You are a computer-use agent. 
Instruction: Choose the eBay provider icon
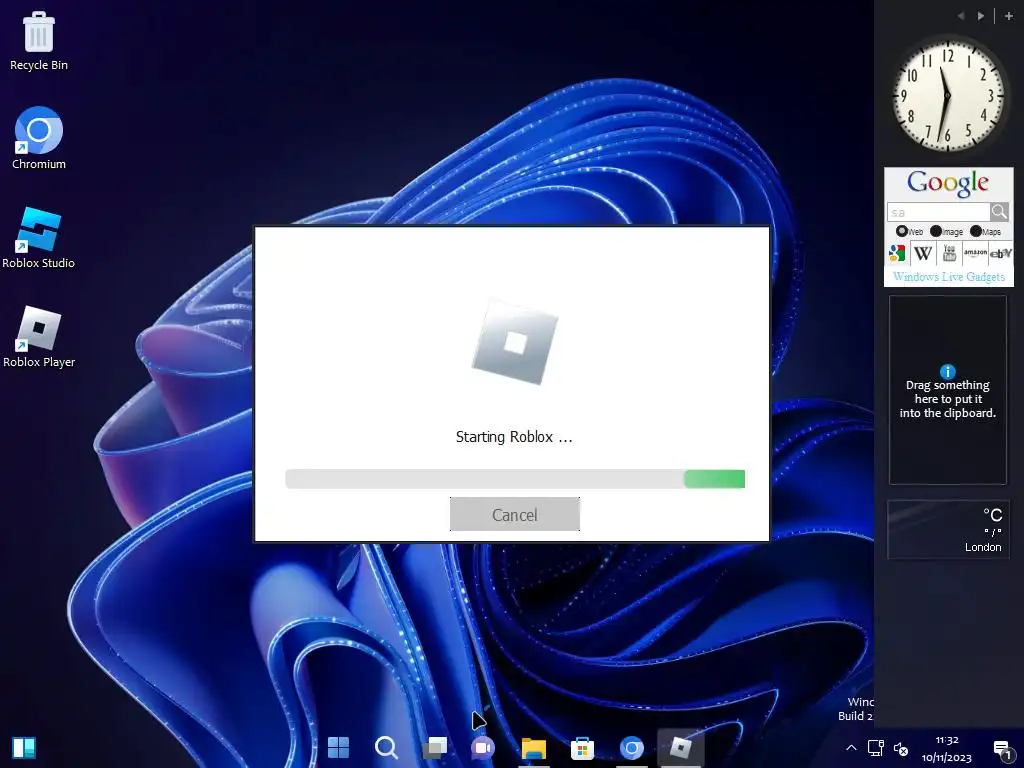pos(1000,253)
